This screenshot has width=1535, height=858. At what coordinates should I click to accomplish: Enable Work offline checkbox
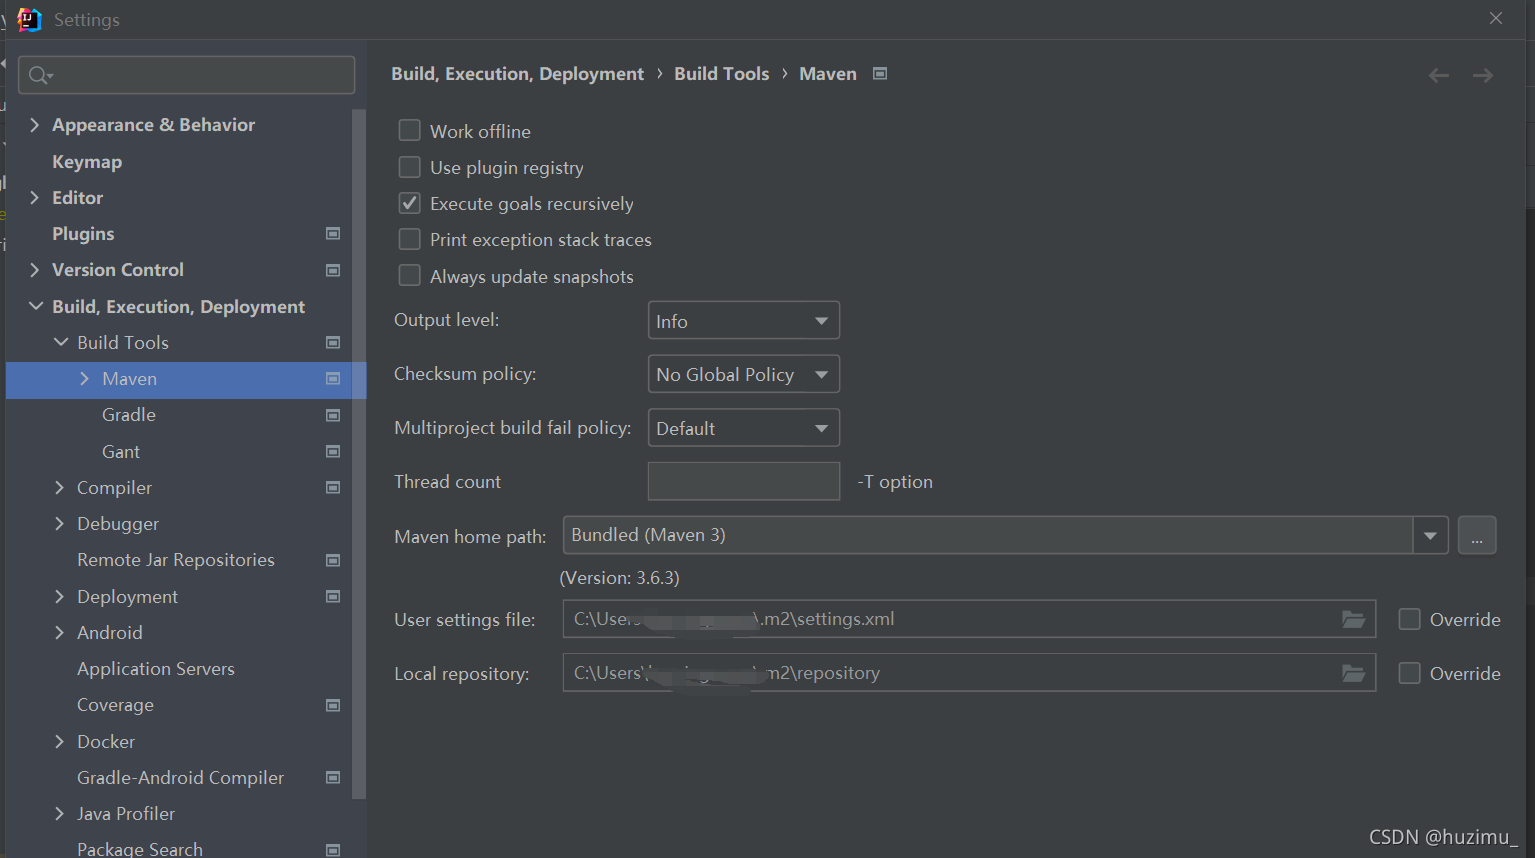pyautogui.click(x=409, y=130)
